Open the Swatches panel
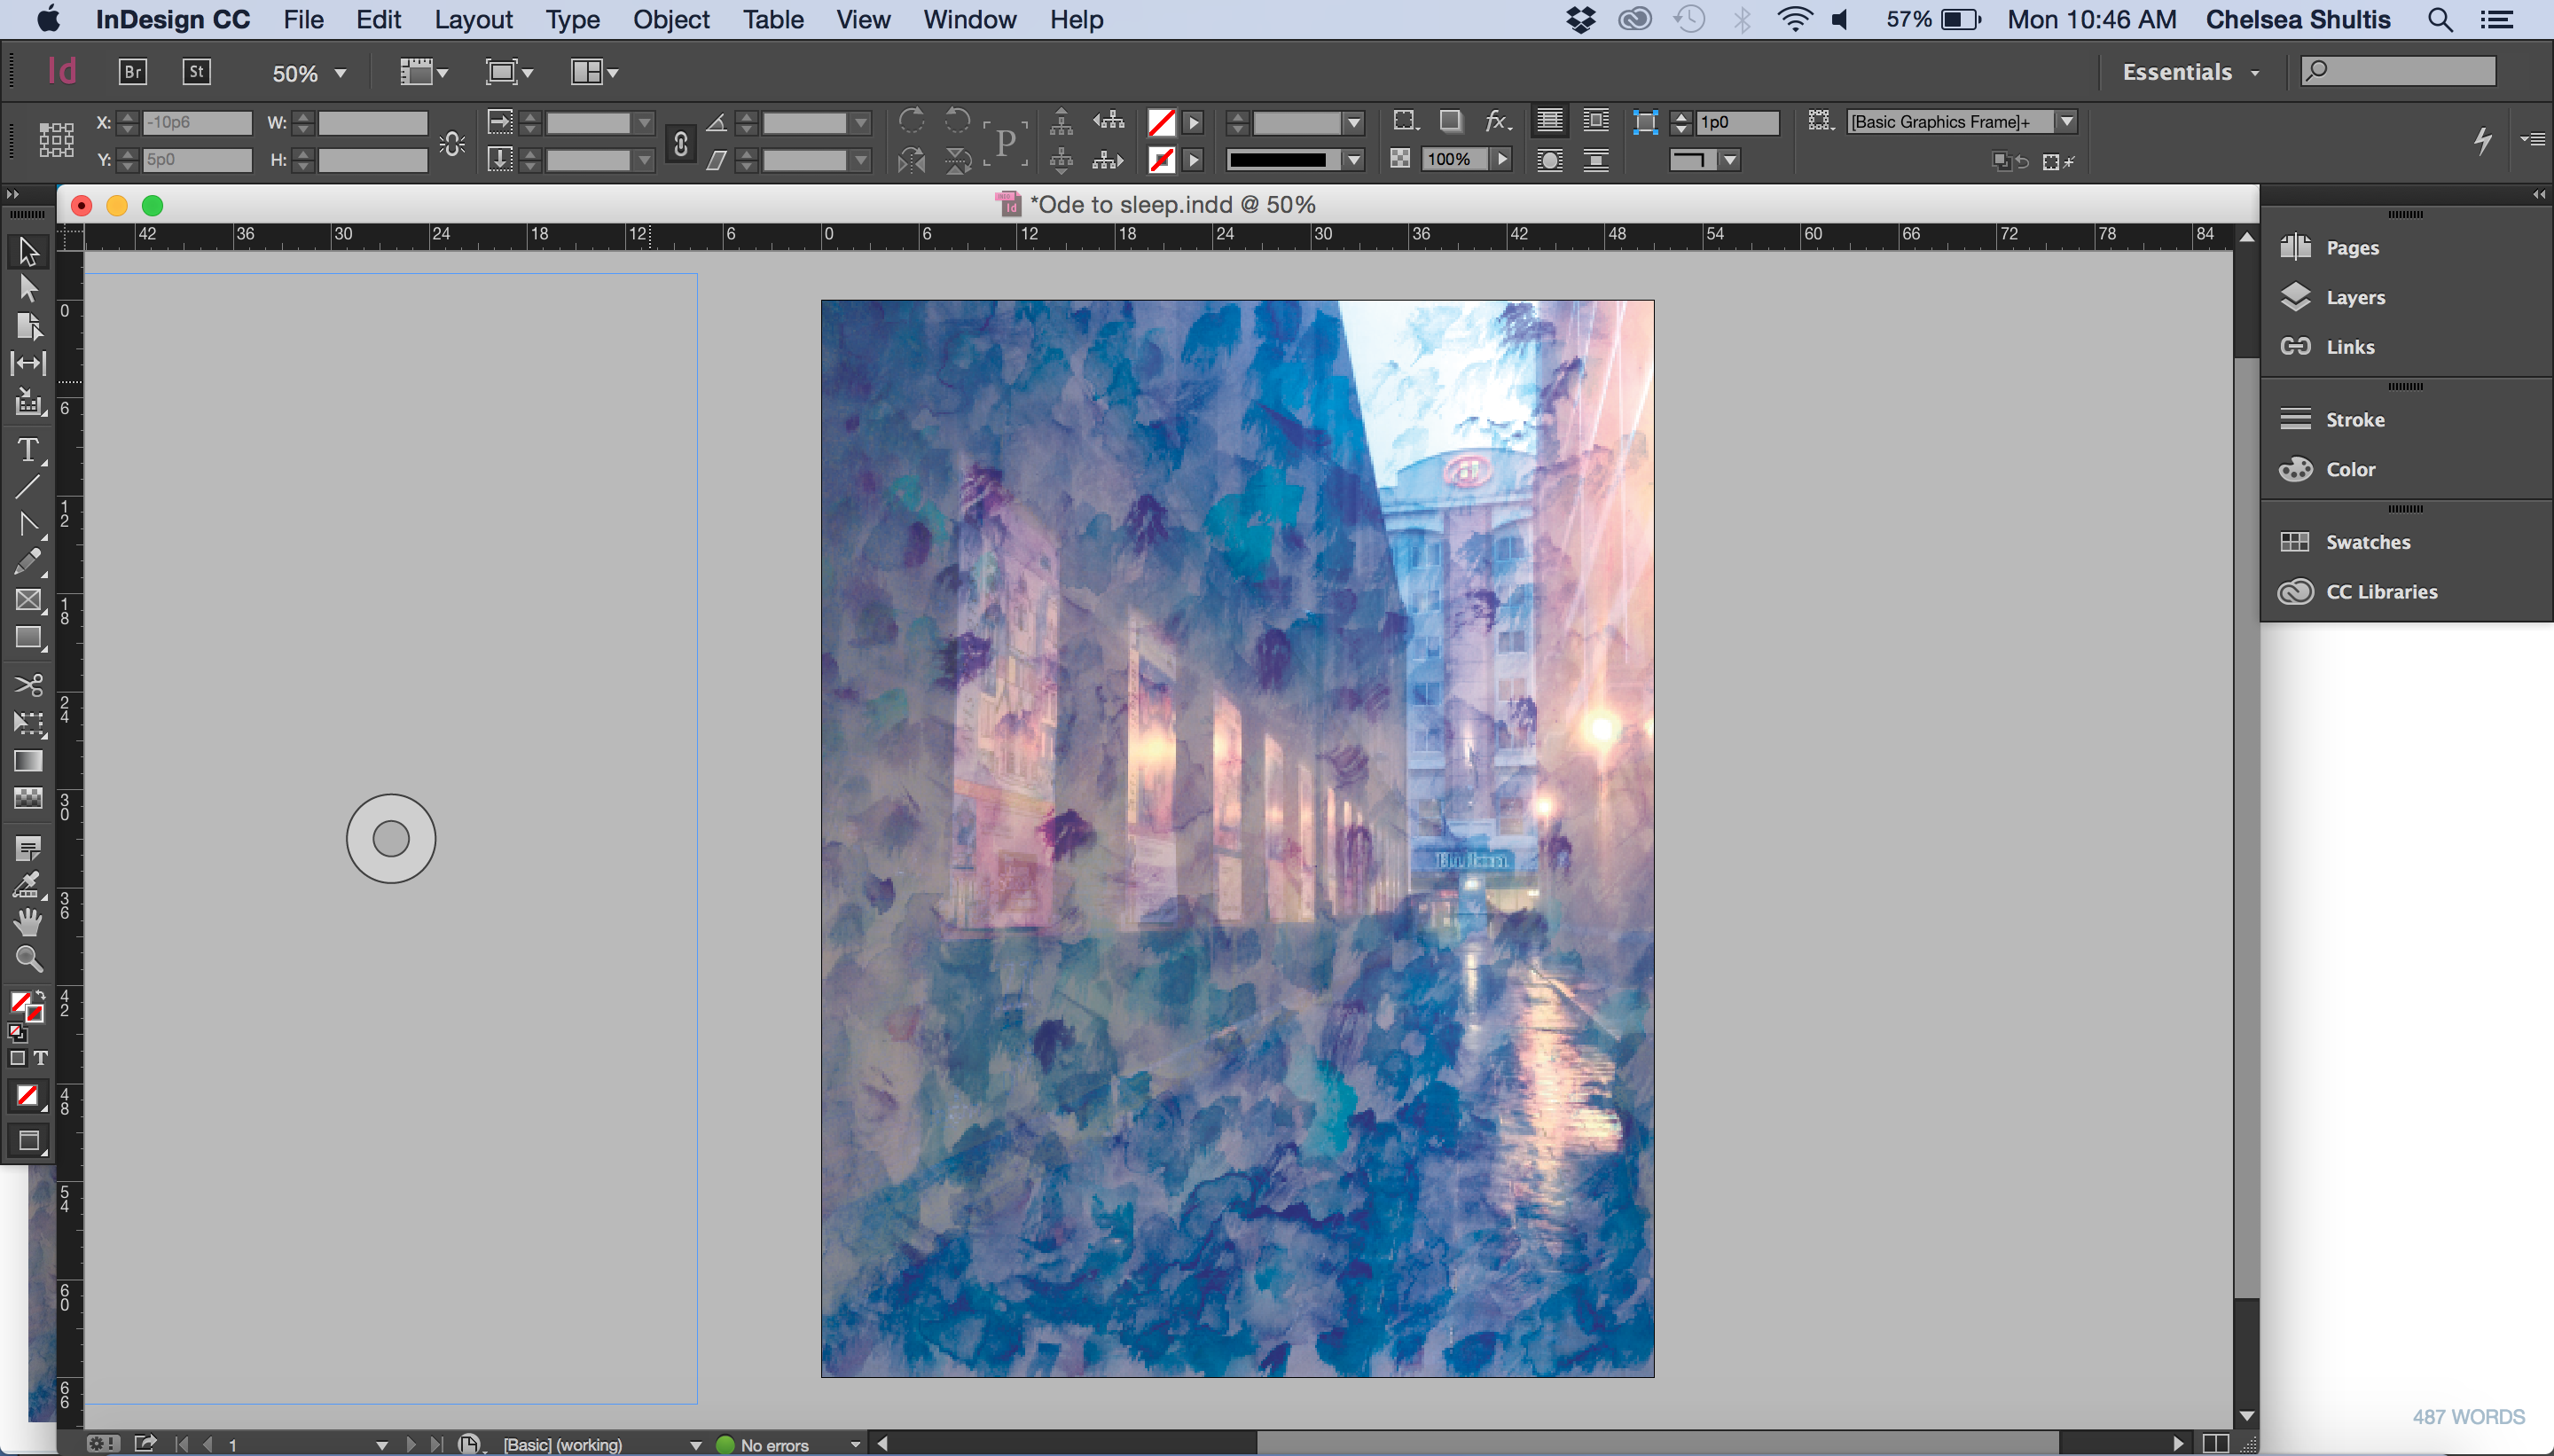The image size is (2554, 1456). pyautogui.click(x=2366, y=542)
